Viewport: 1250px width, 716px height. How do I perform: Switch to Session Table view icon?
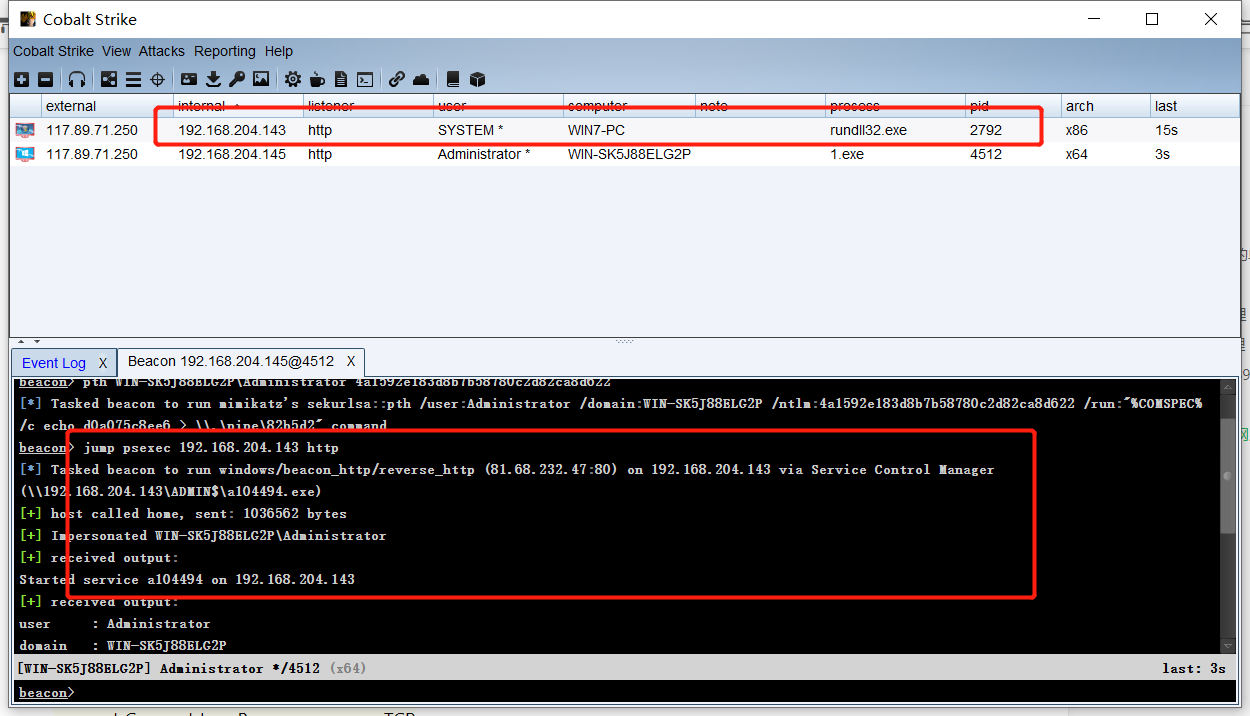pyautogui.click(x=133, y=79)
